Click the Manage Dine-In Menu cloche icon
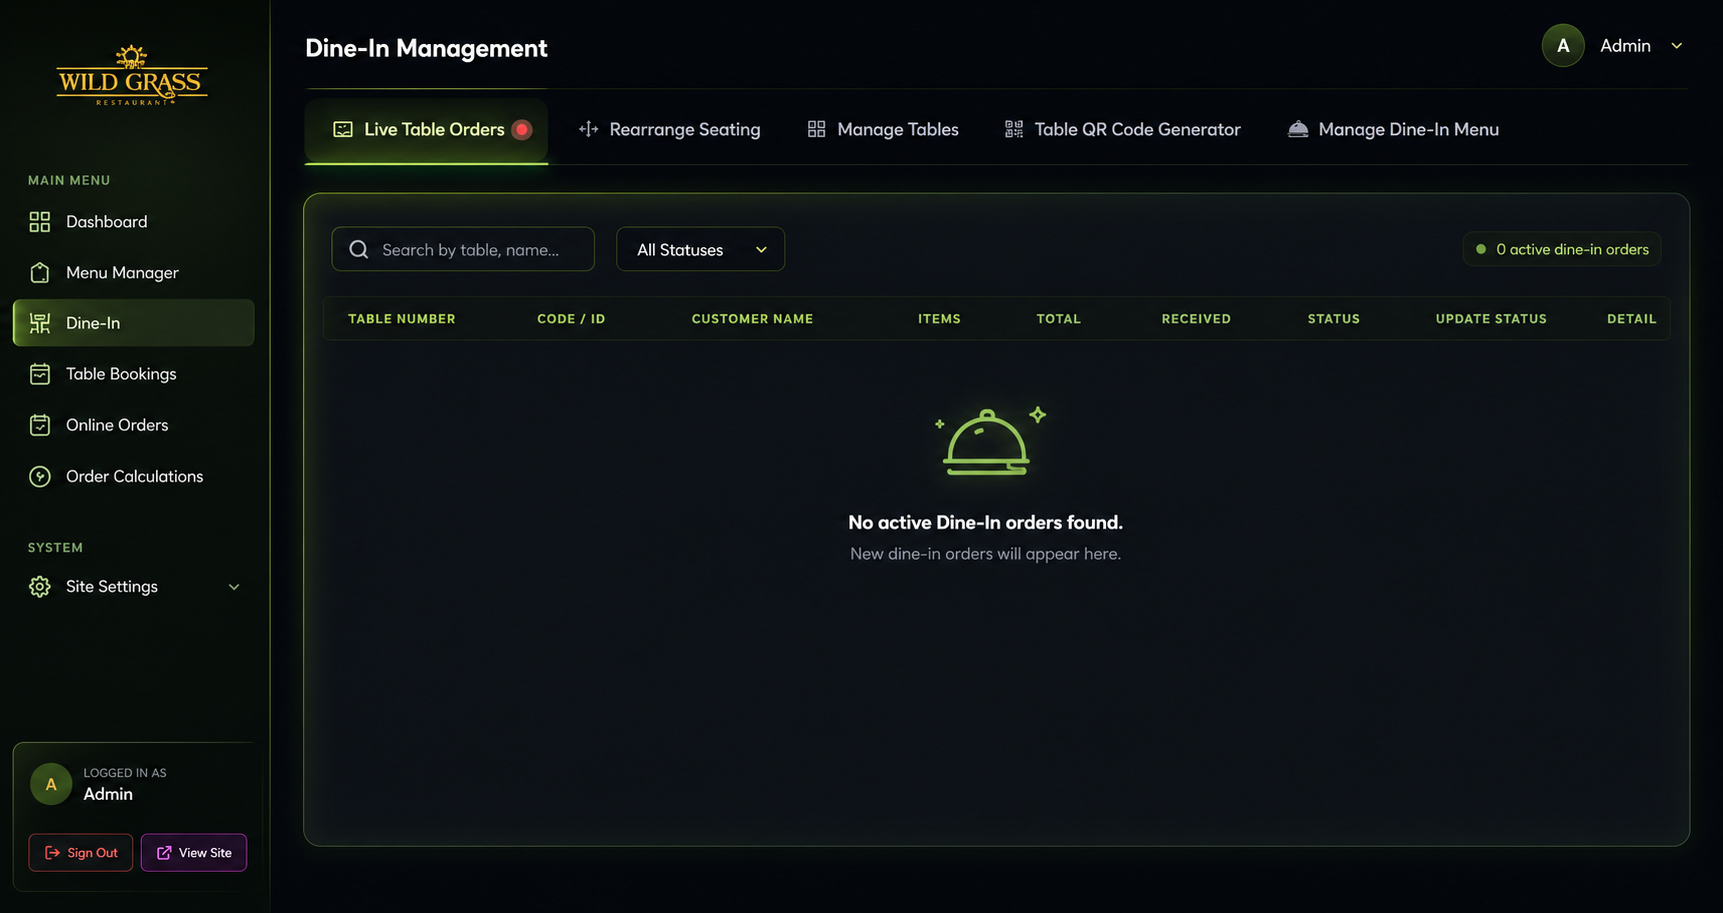The image size is (1723, 913). (x=1298, y=129)
